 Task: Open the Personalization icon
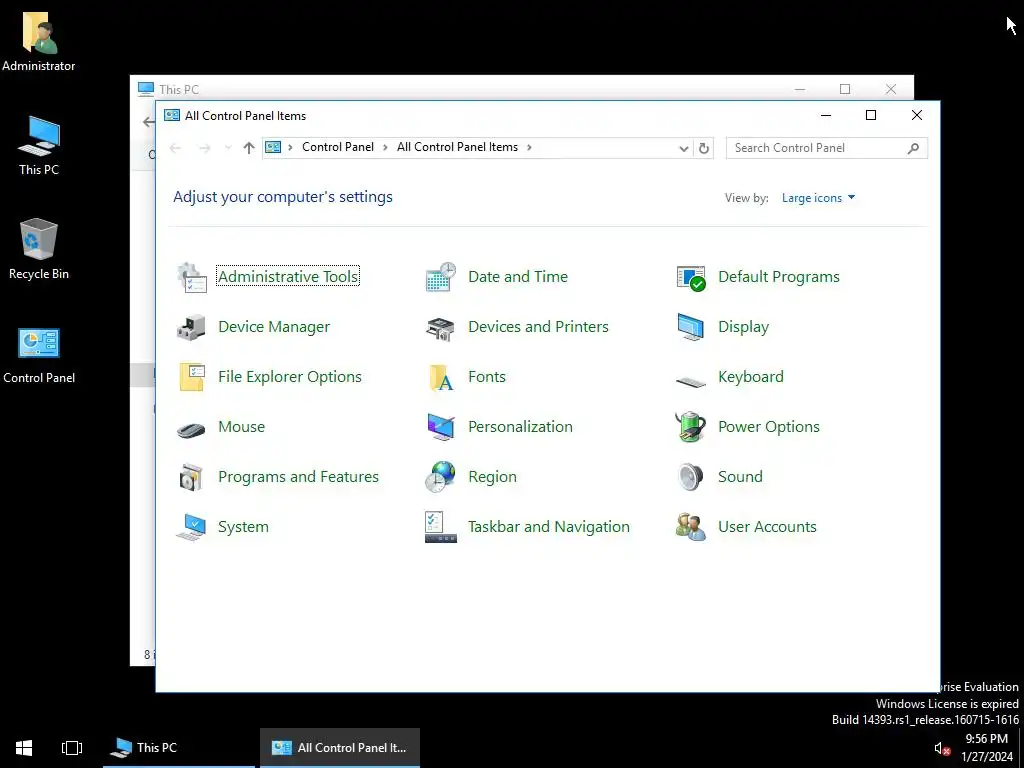click(x=441, y=426)
